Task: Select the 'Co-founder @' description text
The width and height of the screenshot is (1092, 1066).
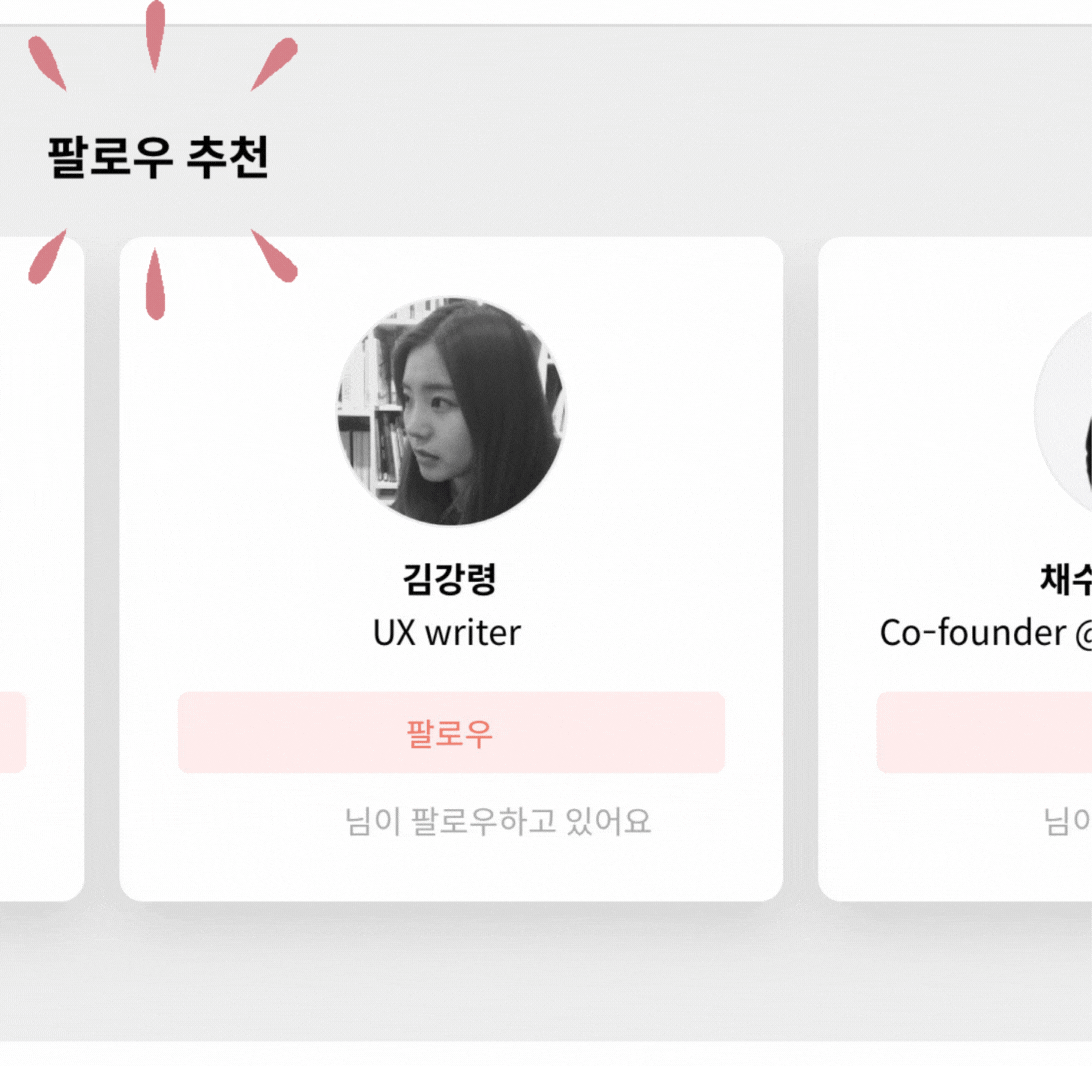Action: click(x=985, y=633)
